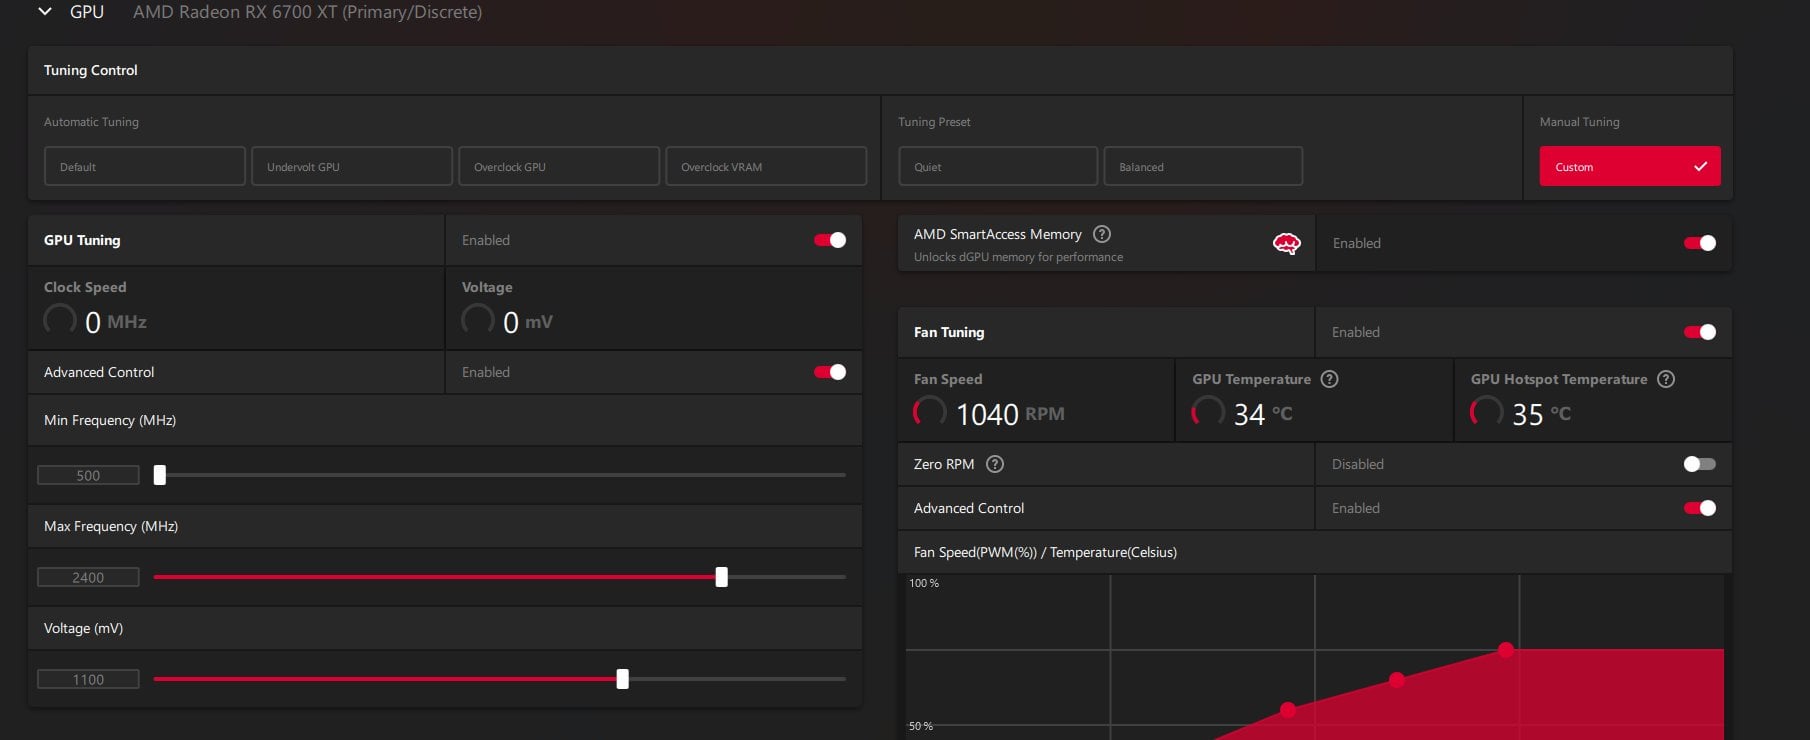Click the Zero RPM help icon
Viewport: 1810px width, 740px height.
(x=995, y=464)
